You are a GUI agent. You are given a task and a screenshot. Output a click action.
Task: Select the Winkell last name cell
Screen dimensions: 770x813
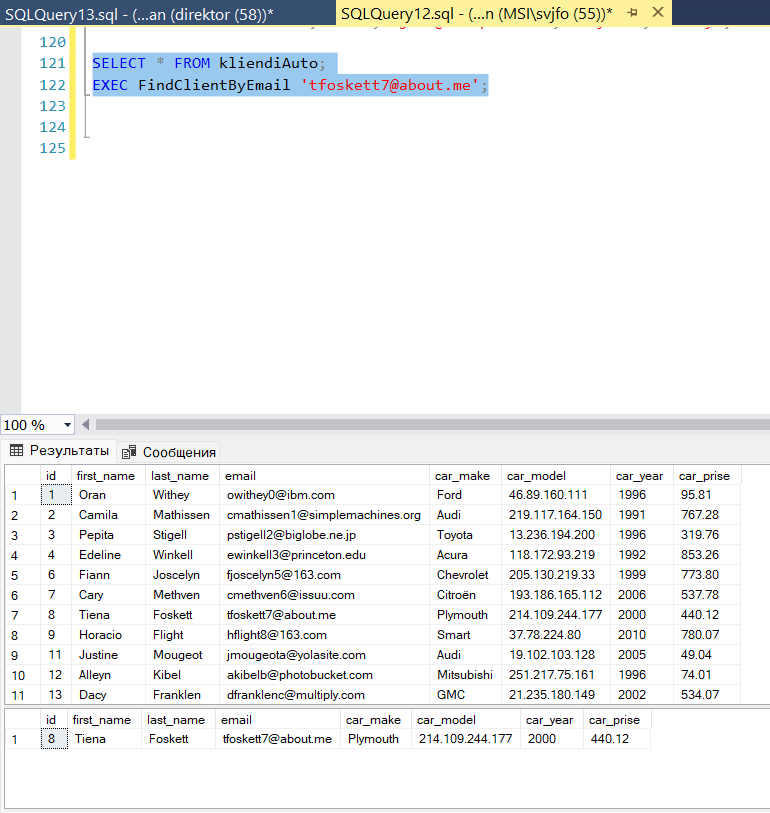pos(183,555)
